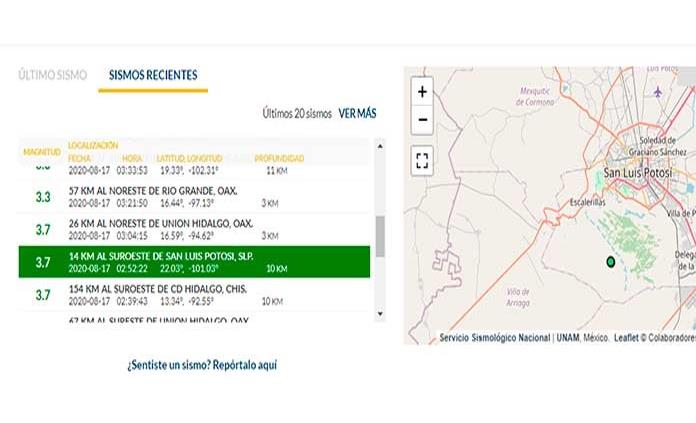Choose the CD Hidalgo, CHIS. earthquake entry

195,295
